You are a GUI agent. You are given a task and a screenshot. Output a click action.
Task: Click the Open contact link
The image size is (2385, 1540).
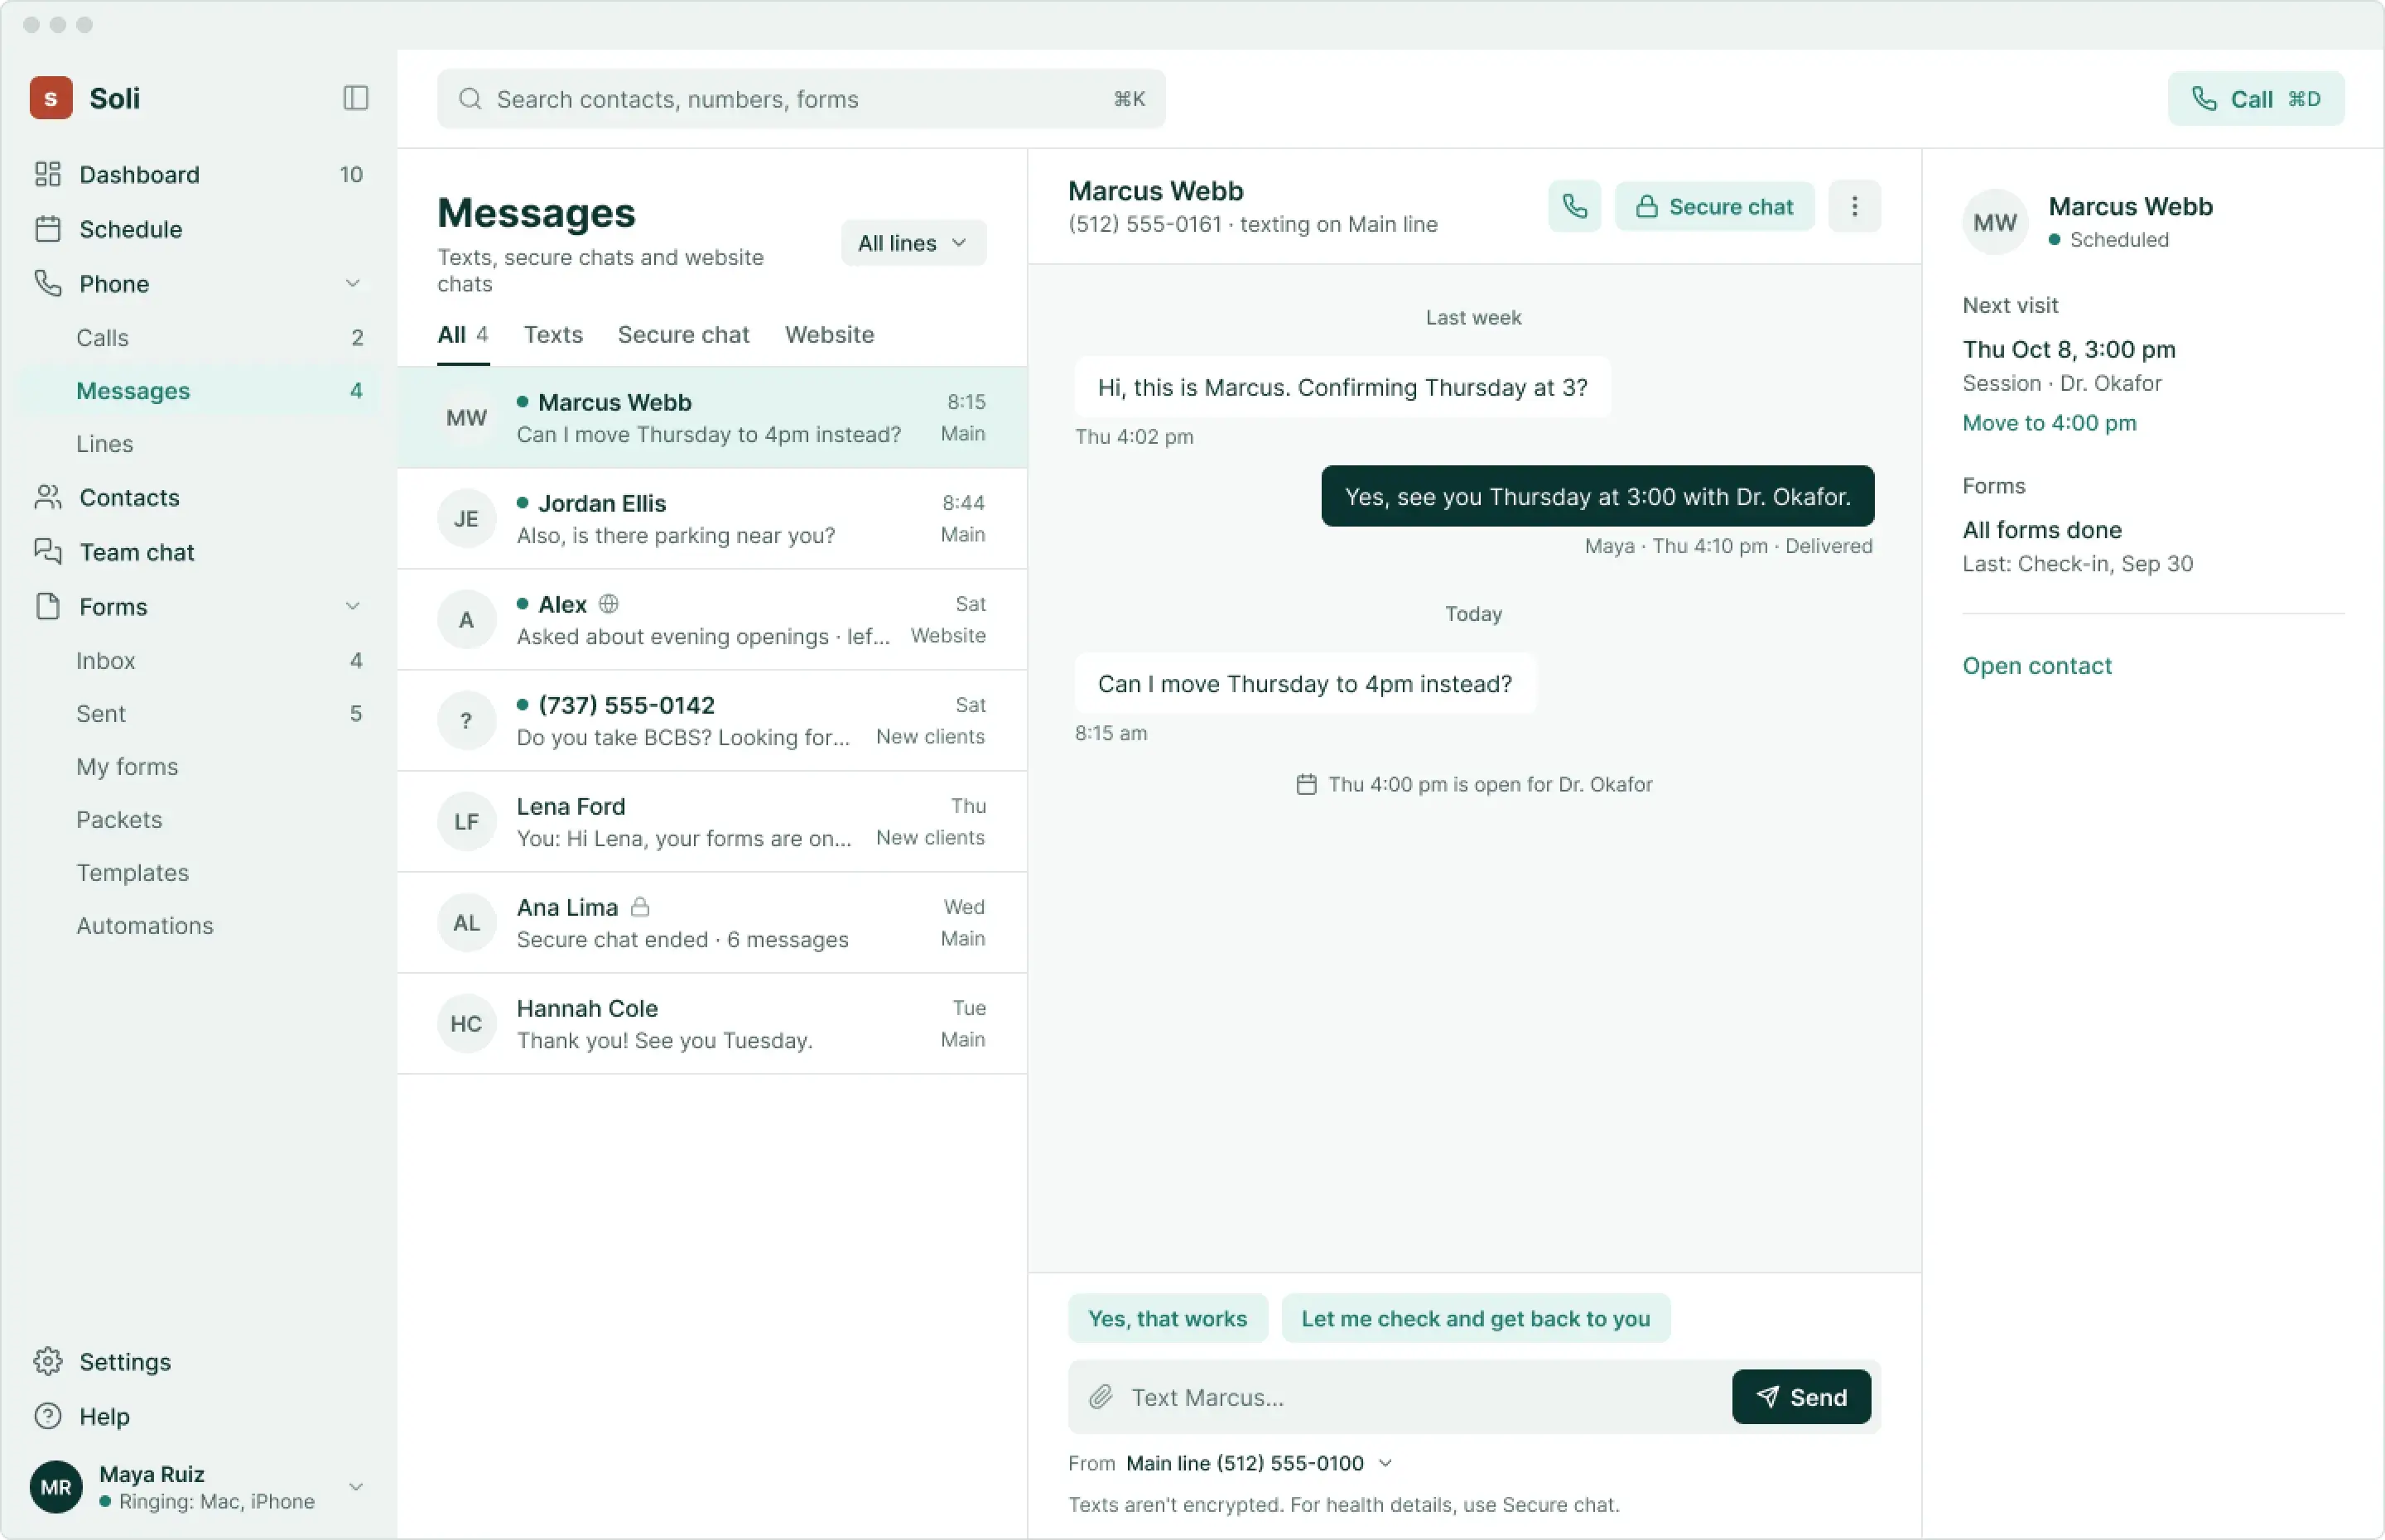[x=2037, y=666]
